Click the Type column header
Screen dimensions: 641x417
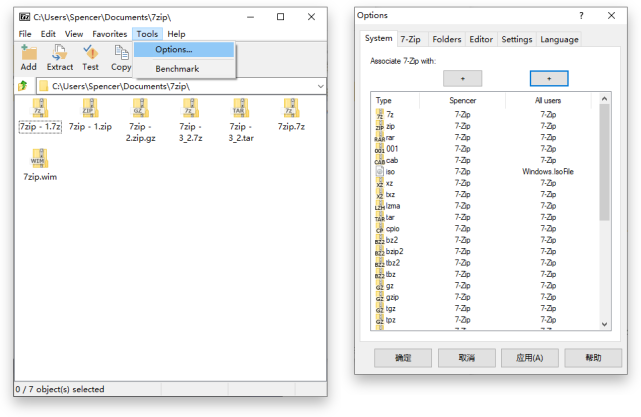tap(396, 101)
